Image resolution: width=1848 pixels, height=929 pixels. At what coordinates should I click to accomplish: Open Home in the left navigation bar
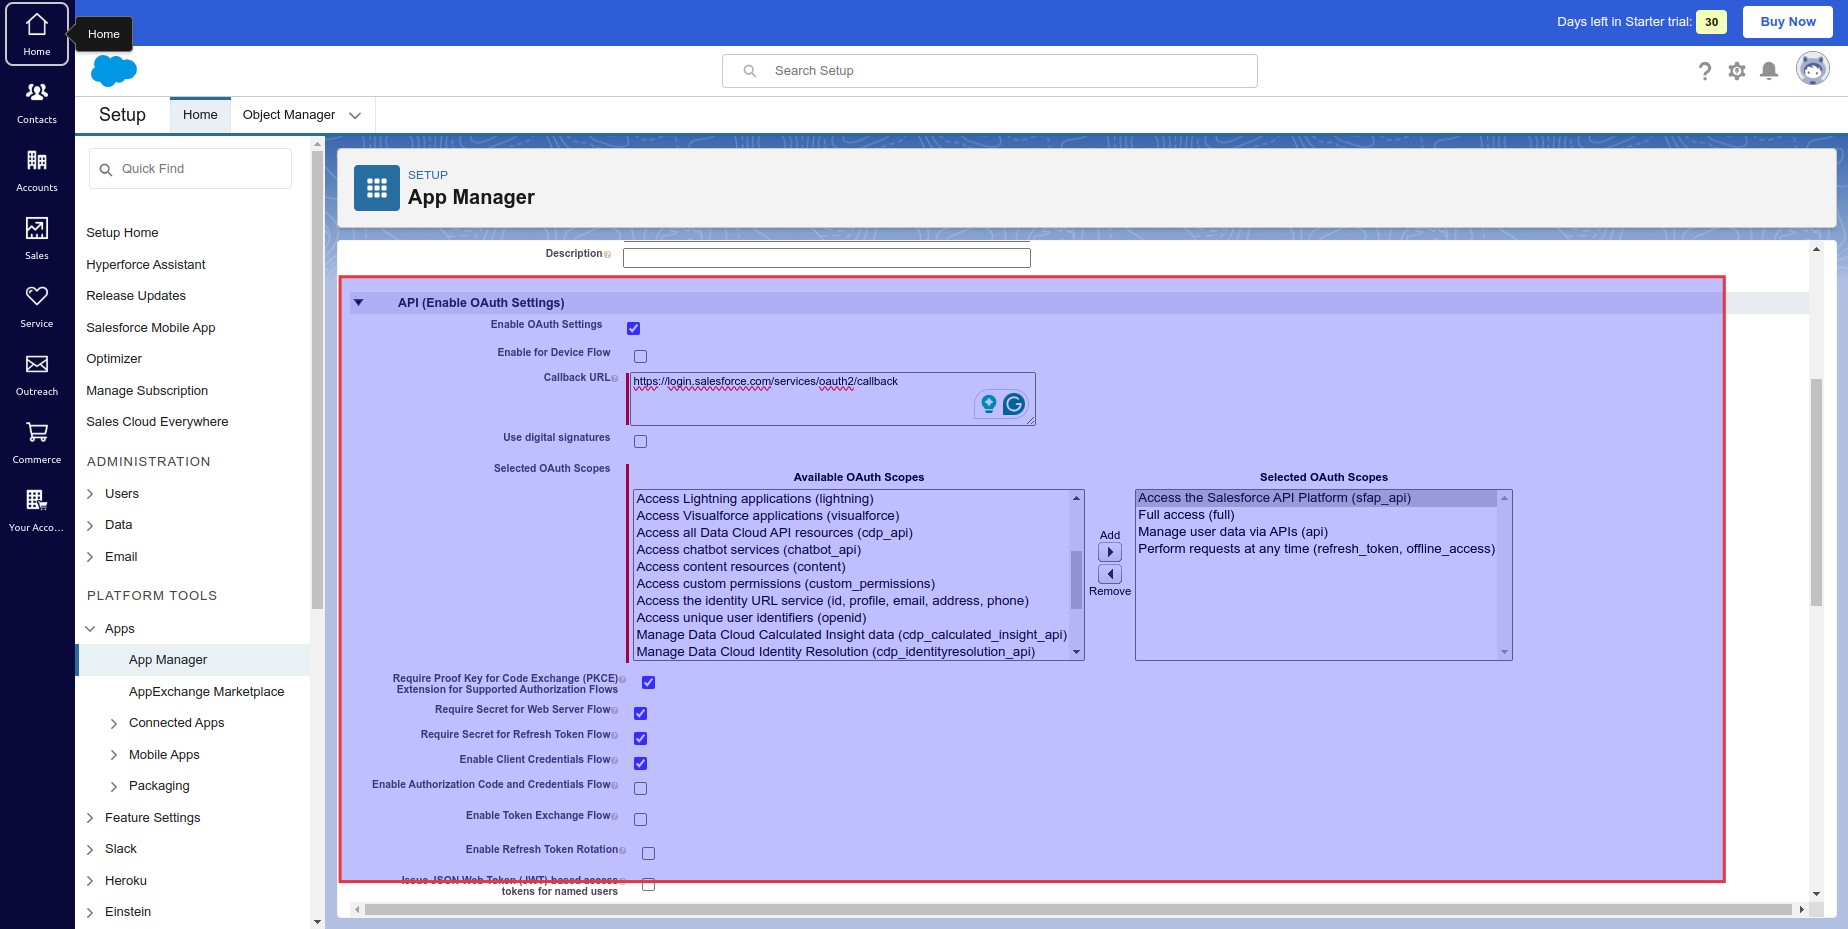tap(37, 34)
